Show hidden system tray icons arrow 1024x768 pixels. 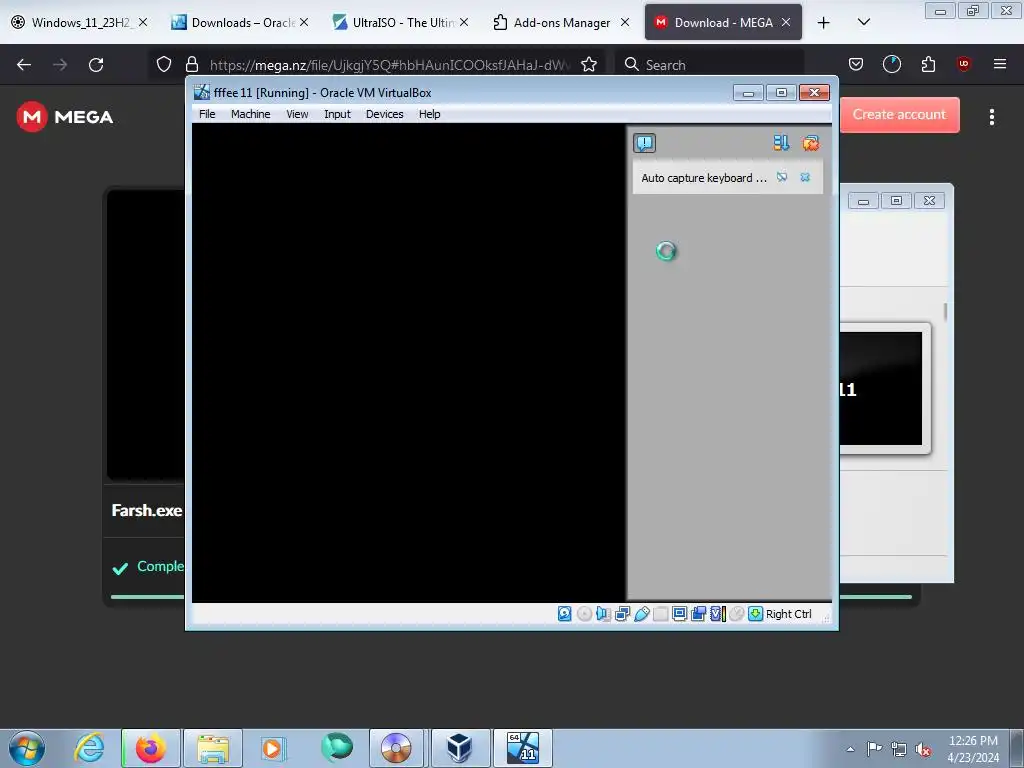[x=850, y=749]
